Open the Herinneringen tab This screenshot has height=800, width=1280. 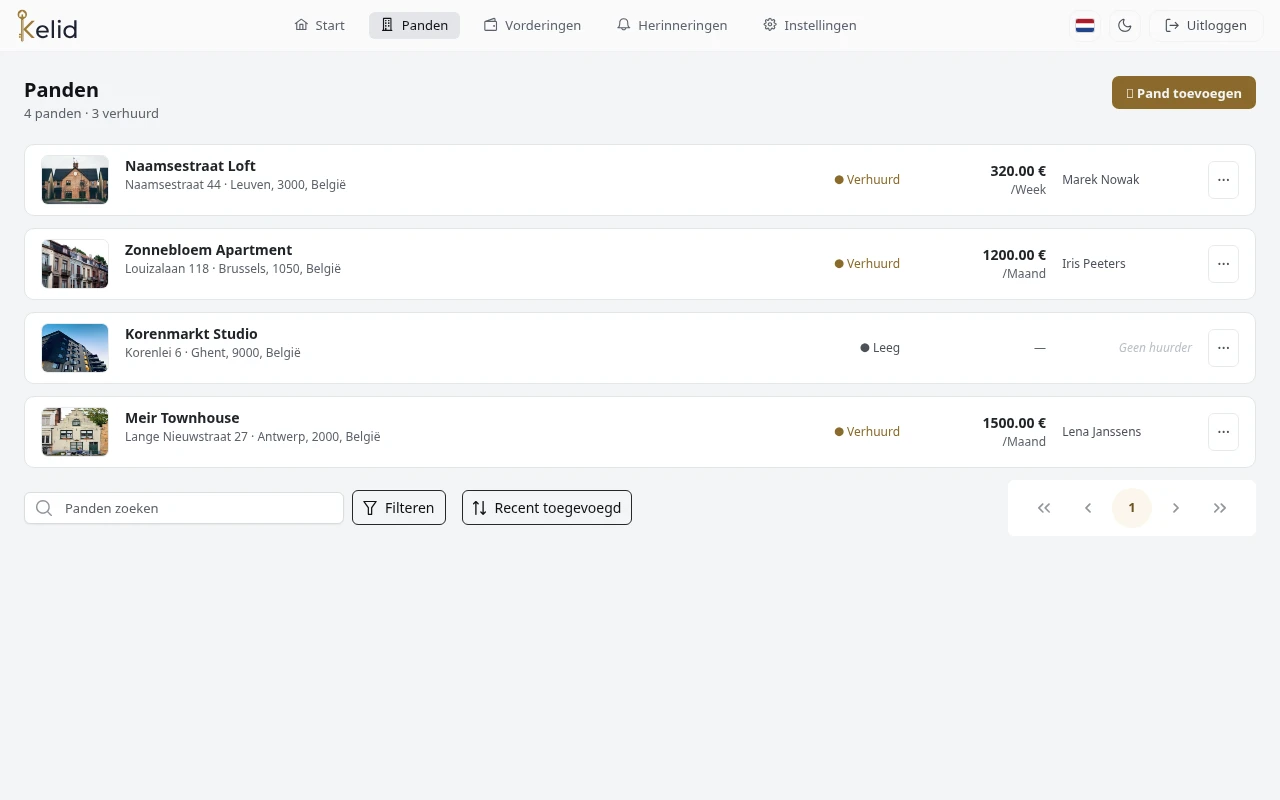point(672,26)
